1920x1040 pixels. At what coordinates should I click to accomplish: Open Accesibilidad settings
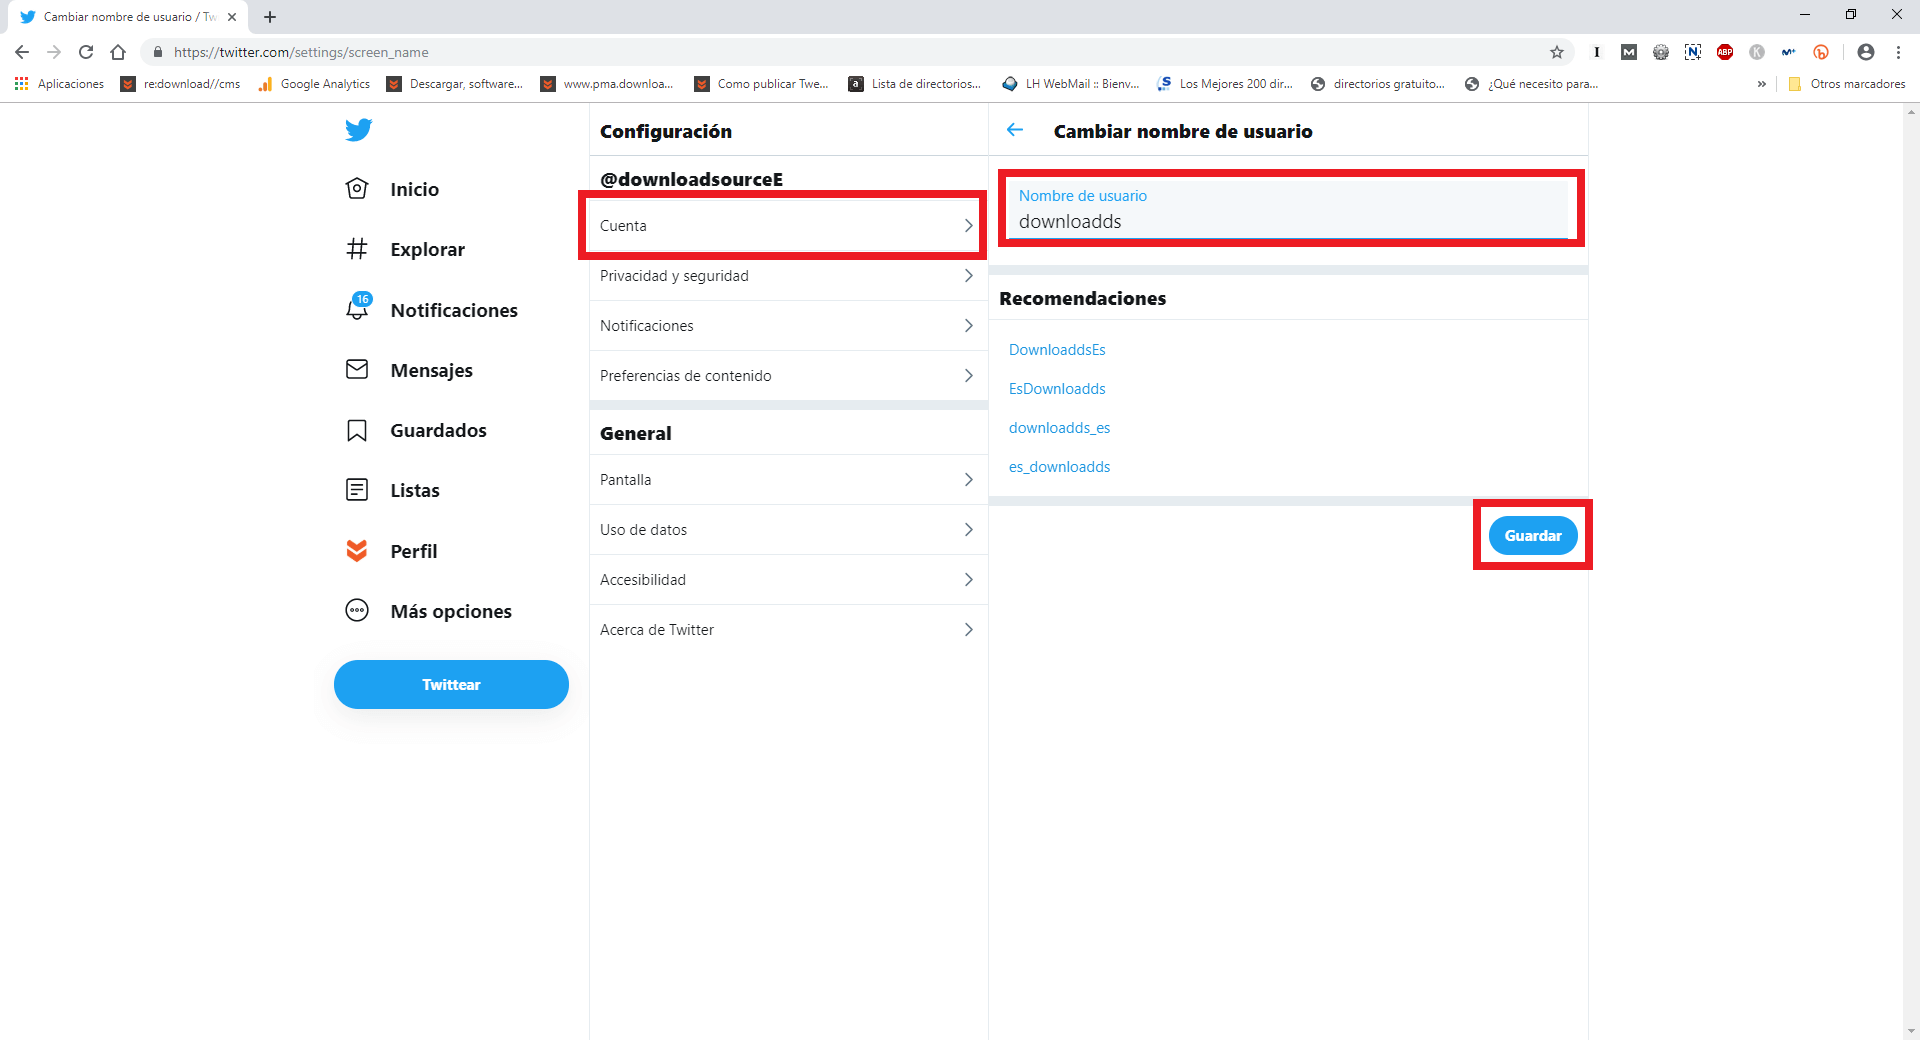pos(788,580)
